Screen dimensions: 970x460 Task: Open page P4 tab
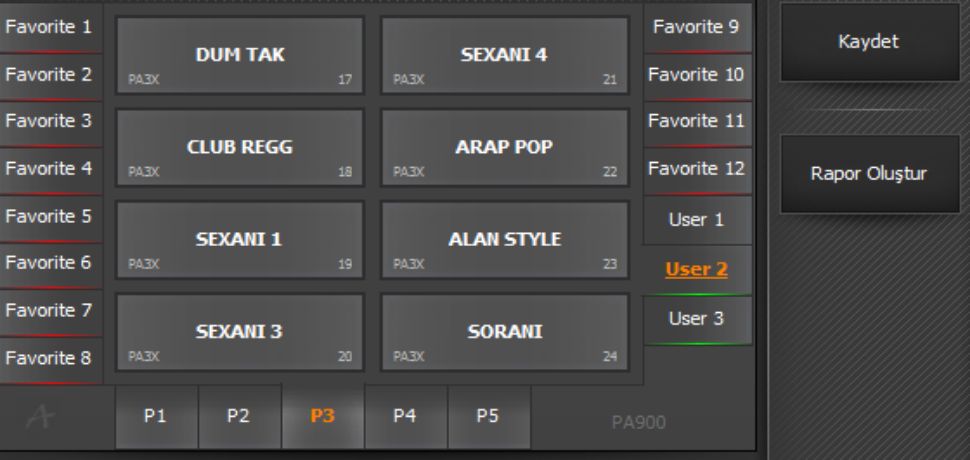click(x=405, y=416)
